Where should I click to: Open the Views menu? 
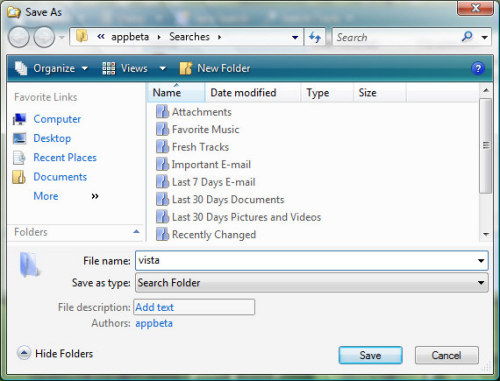pyautogui.click(x=134, y=68)
